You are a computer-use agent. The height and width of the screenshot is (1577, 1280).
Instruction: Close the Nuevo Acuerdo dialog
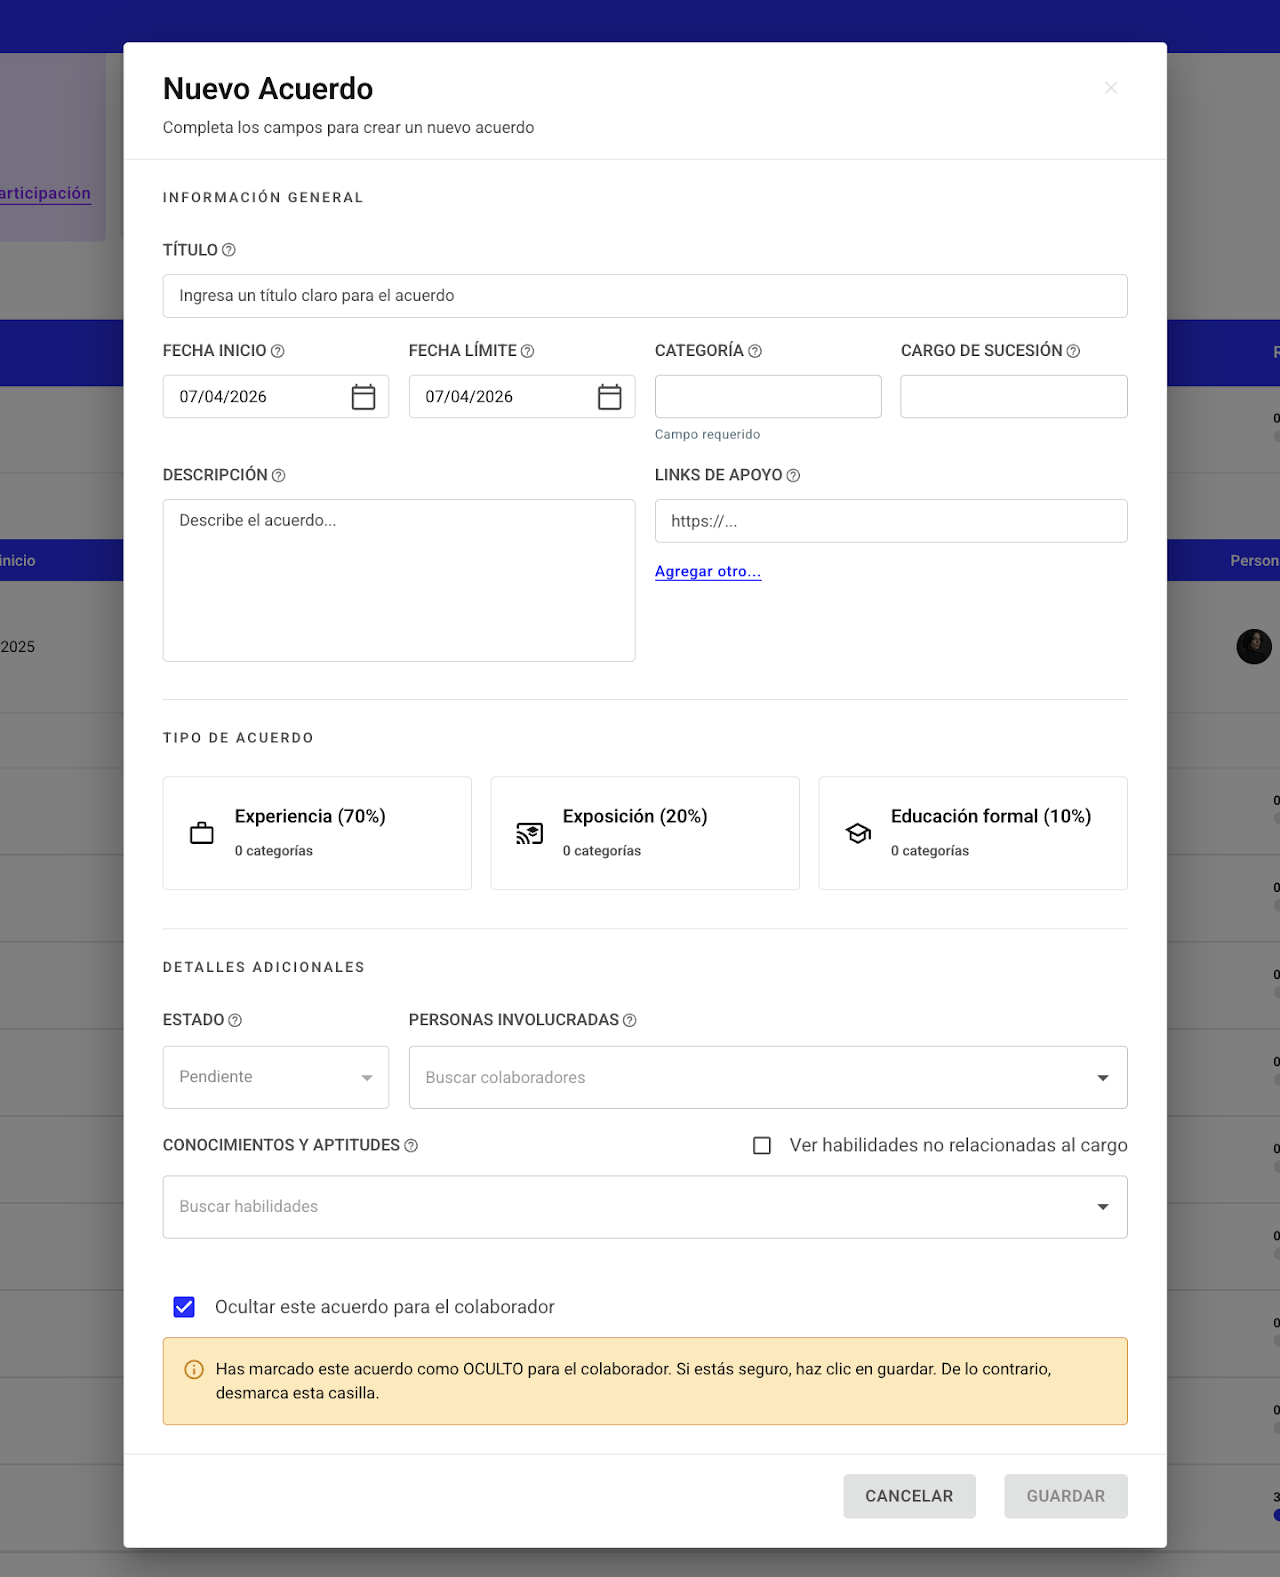click(1110, 88)
